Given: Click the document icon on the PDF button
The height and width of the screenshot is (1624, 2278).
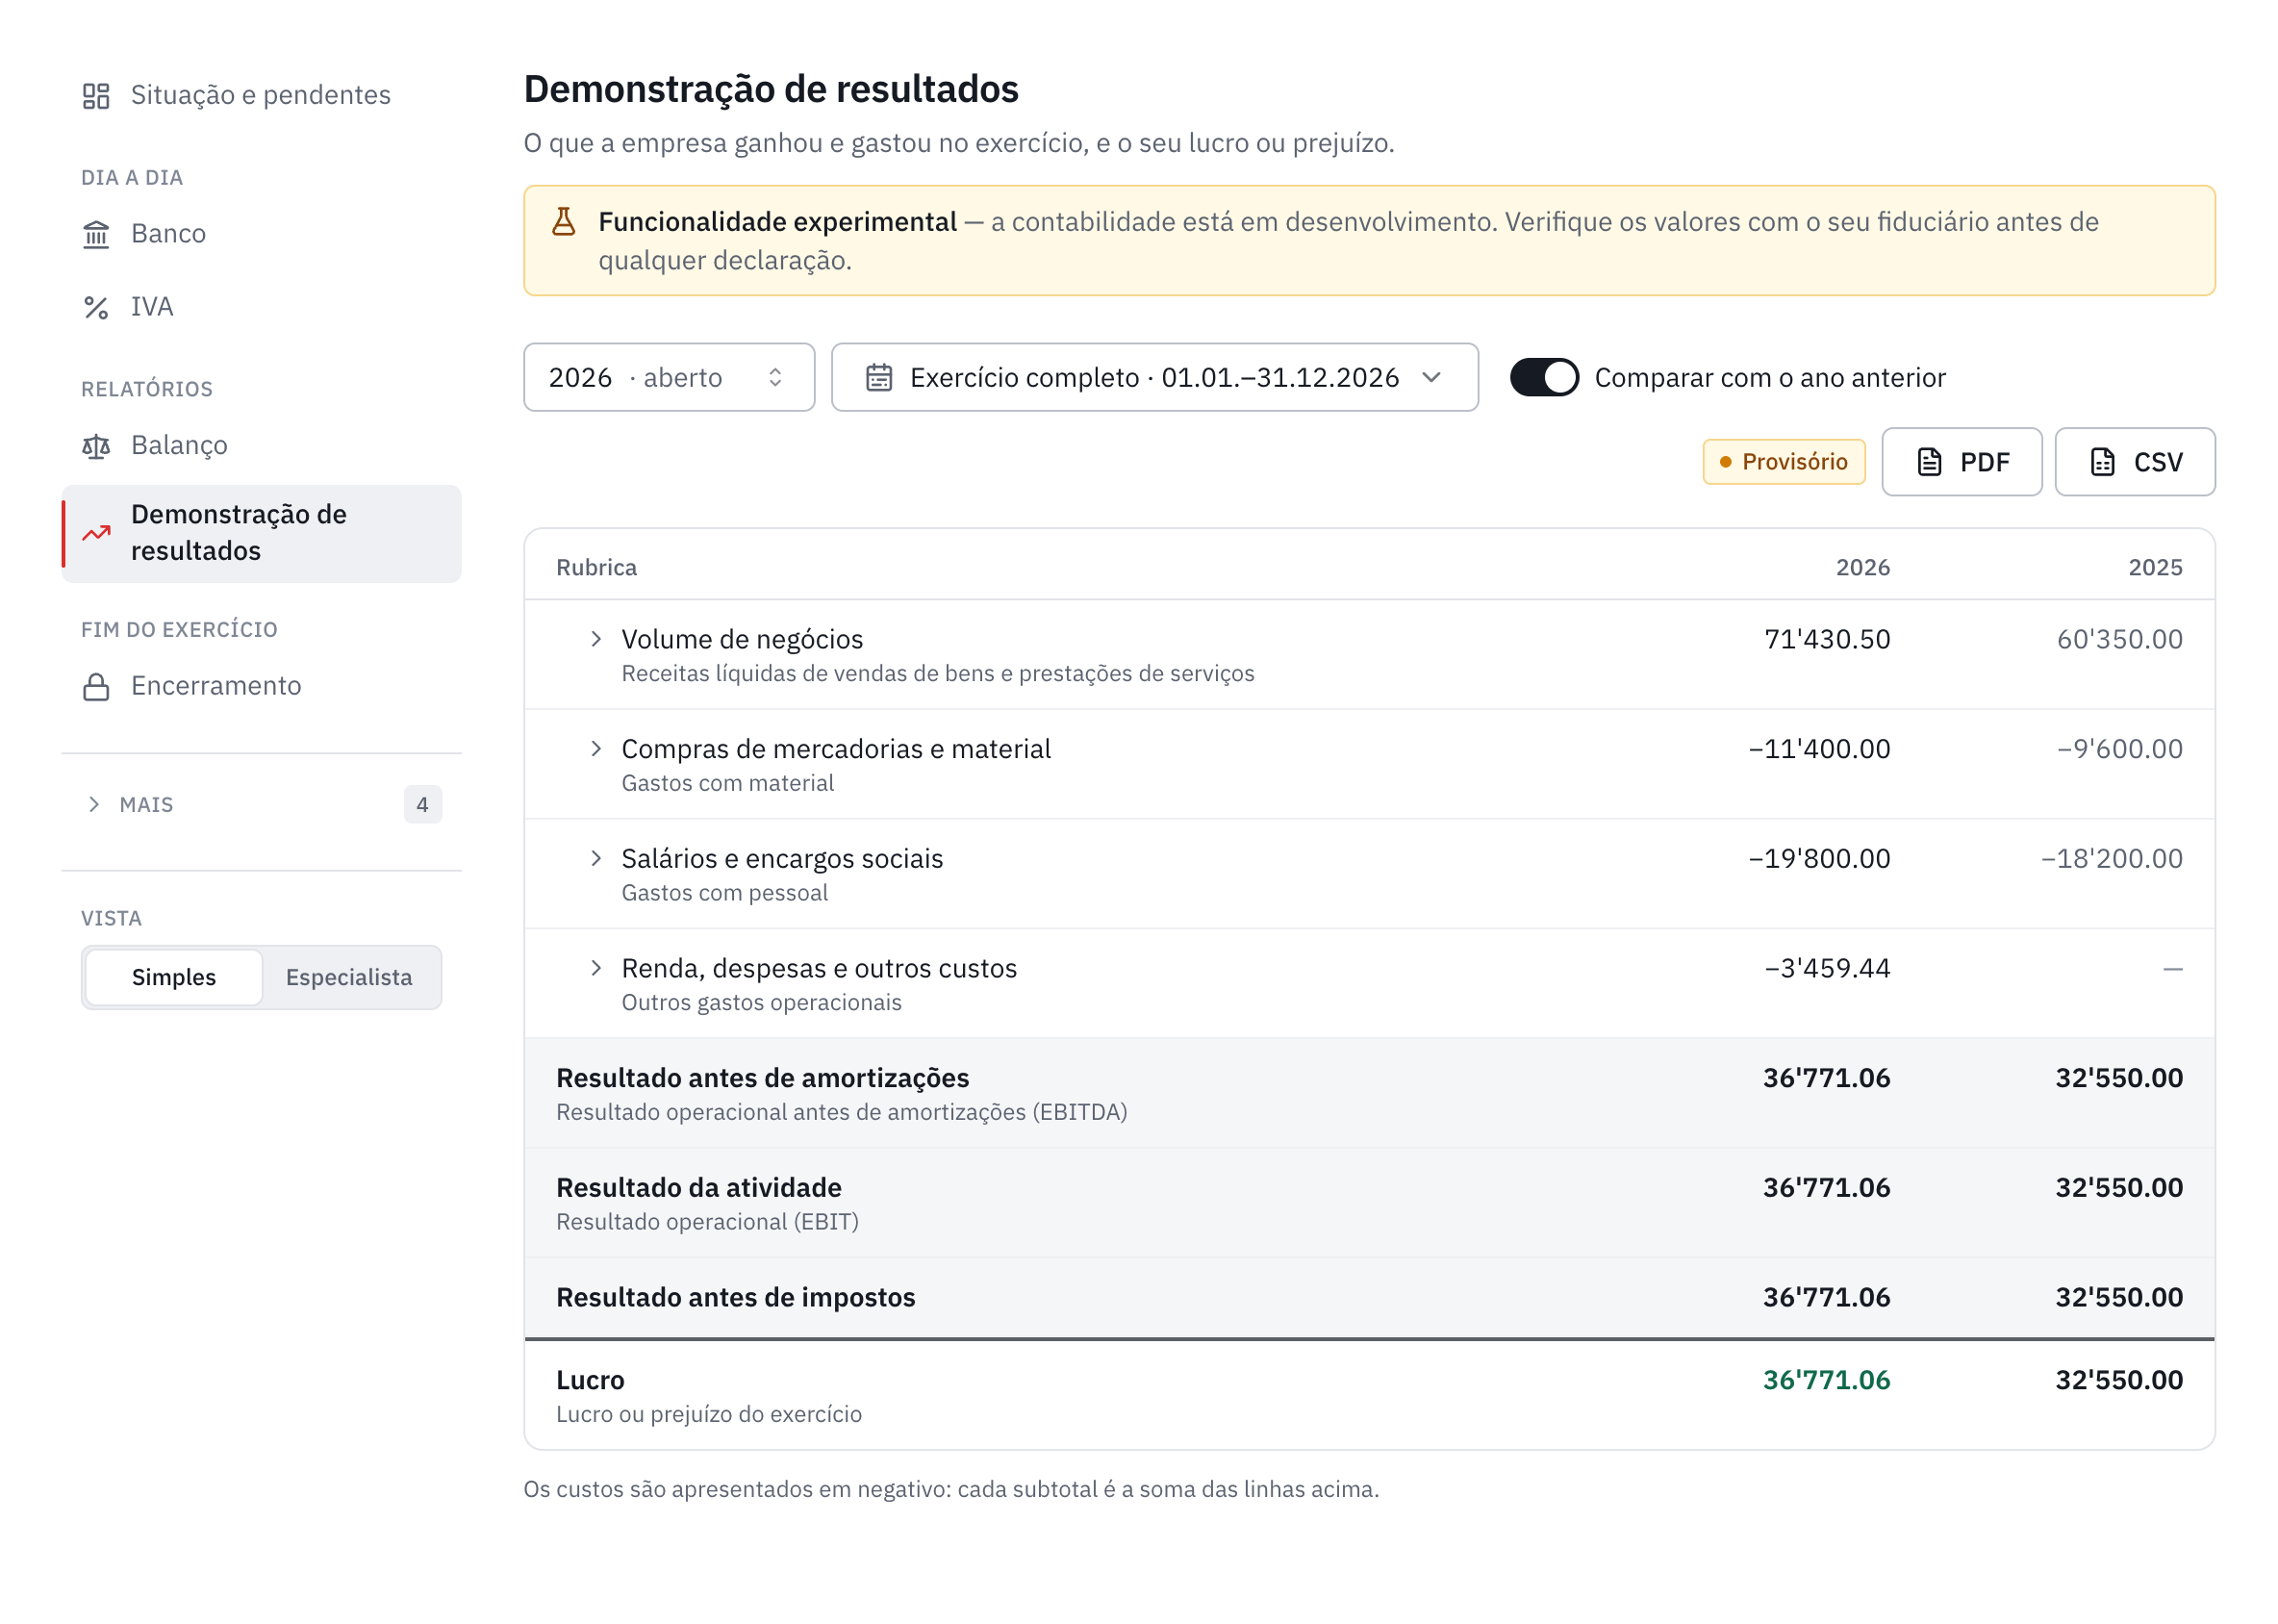Looking at the screenshot, I should (x=1929, y=462).
